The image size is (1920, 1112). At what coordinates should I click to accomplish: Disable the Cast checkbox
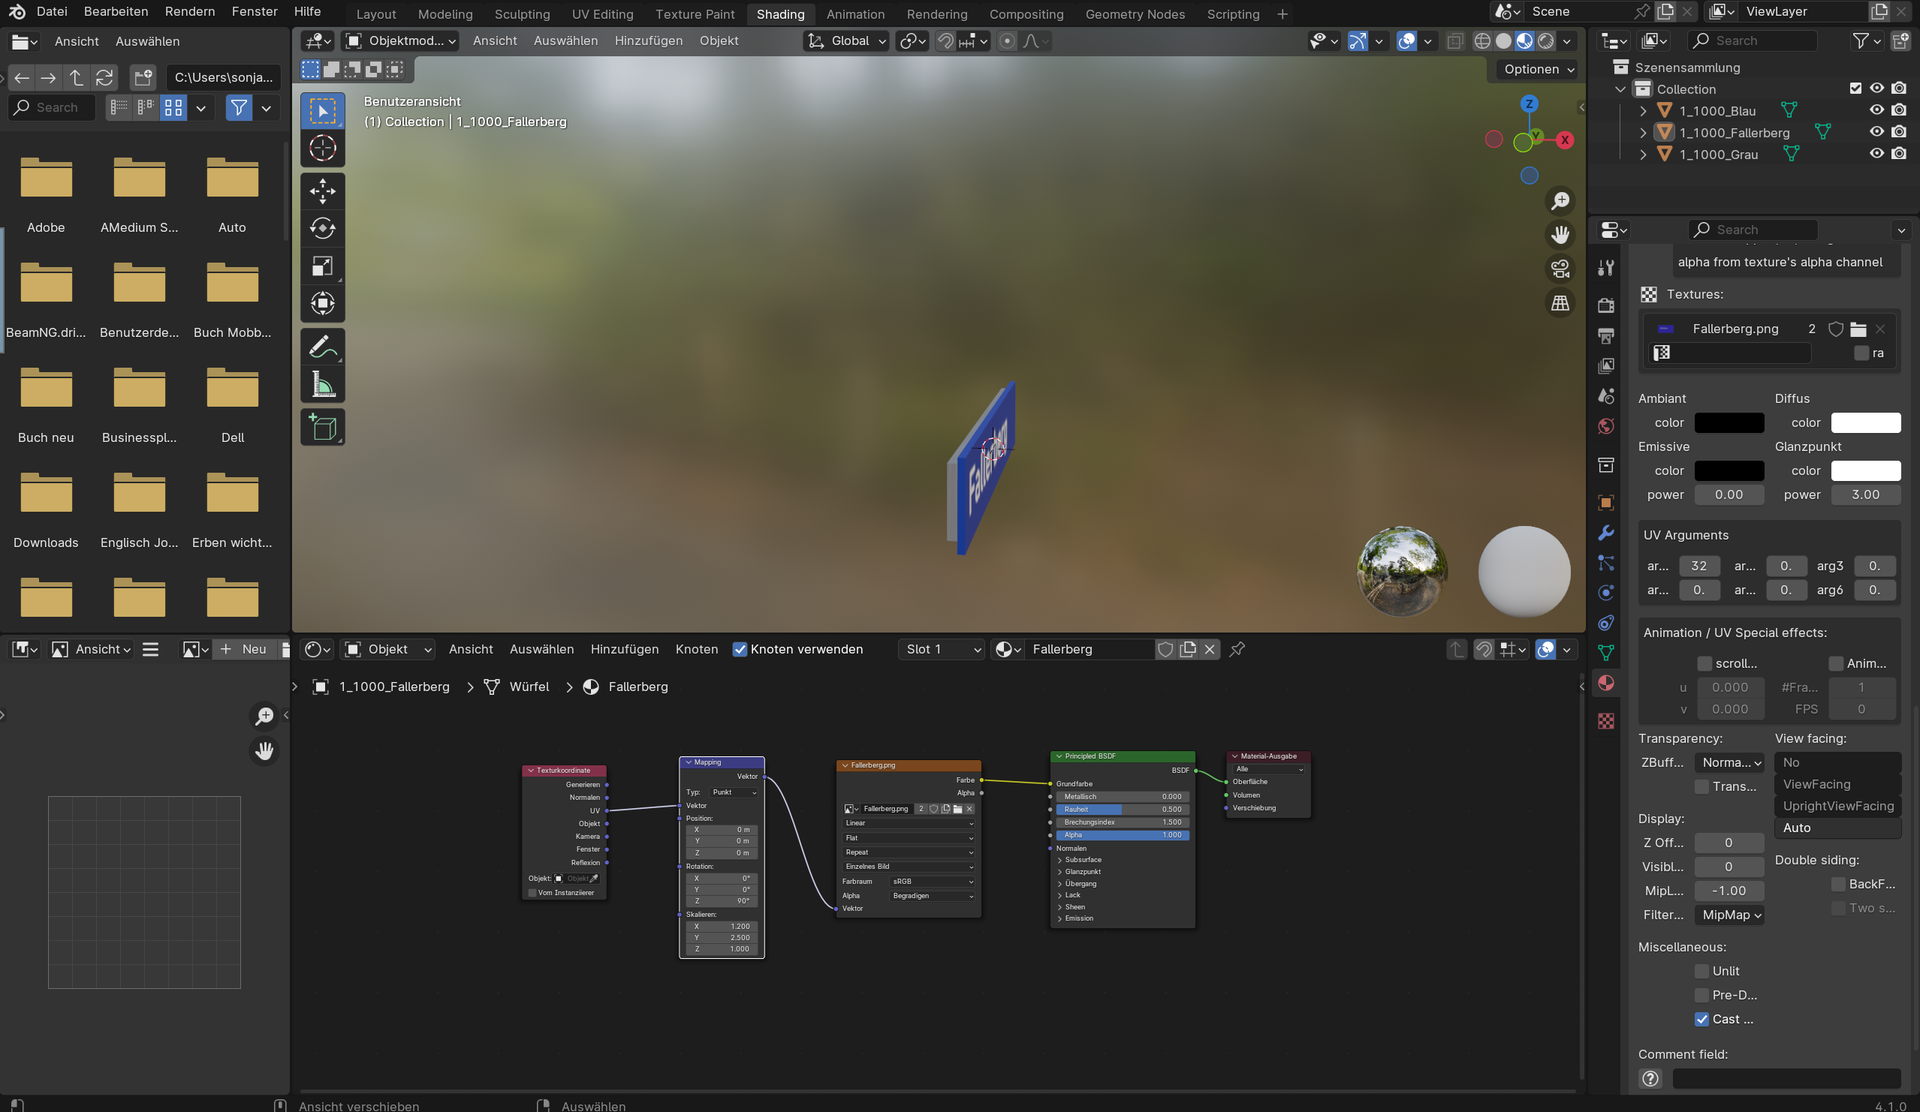(x=1702, y=1019)
